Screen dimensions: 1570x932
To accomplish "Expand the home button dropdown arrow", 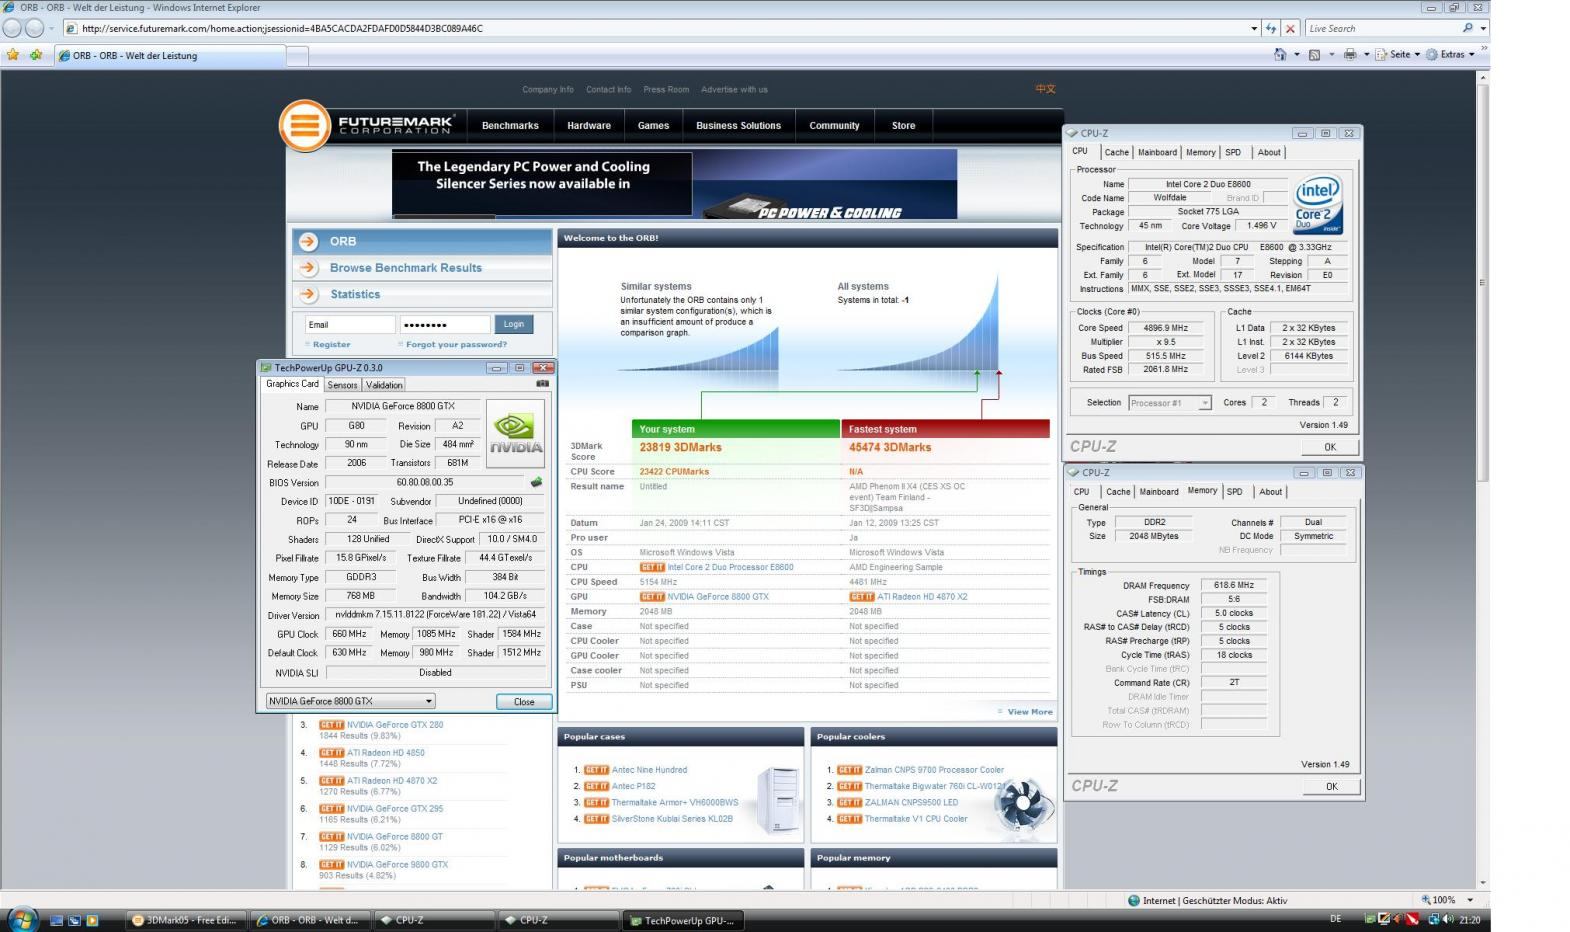I will tap(1297, 55).
